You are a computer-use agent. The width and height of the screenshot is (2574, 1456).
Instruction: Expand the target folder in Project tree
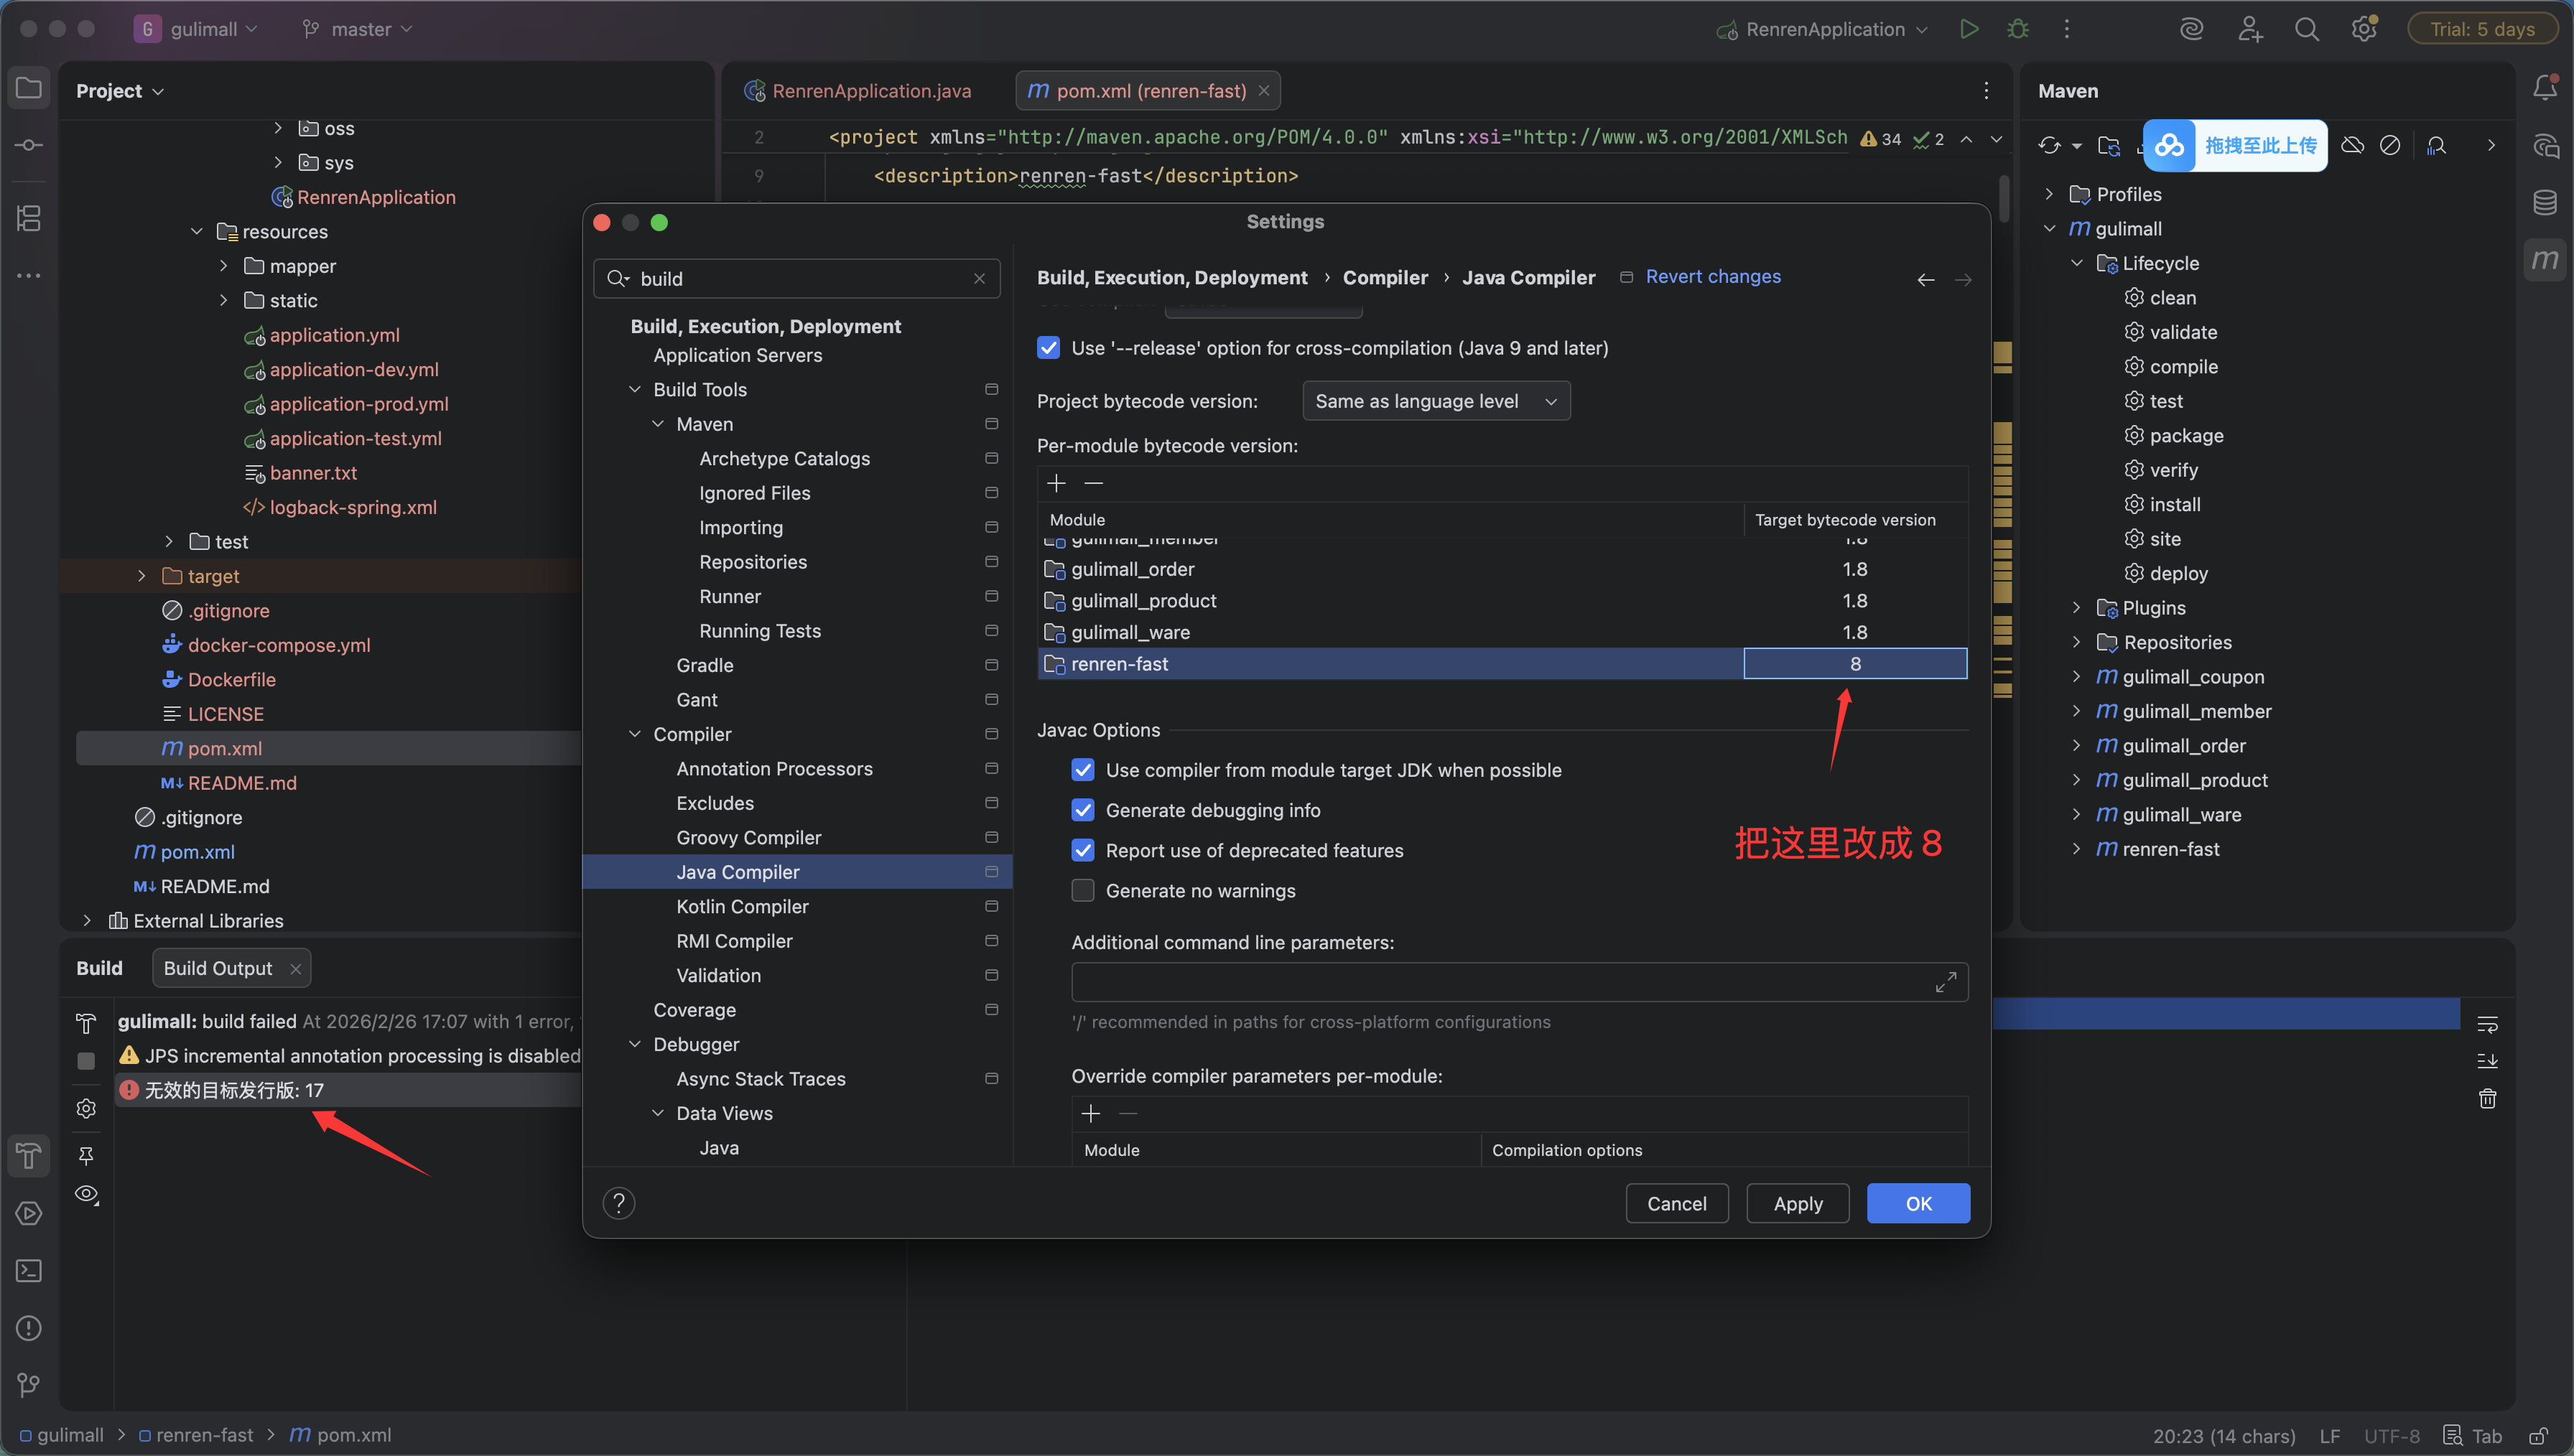[141, 576]
